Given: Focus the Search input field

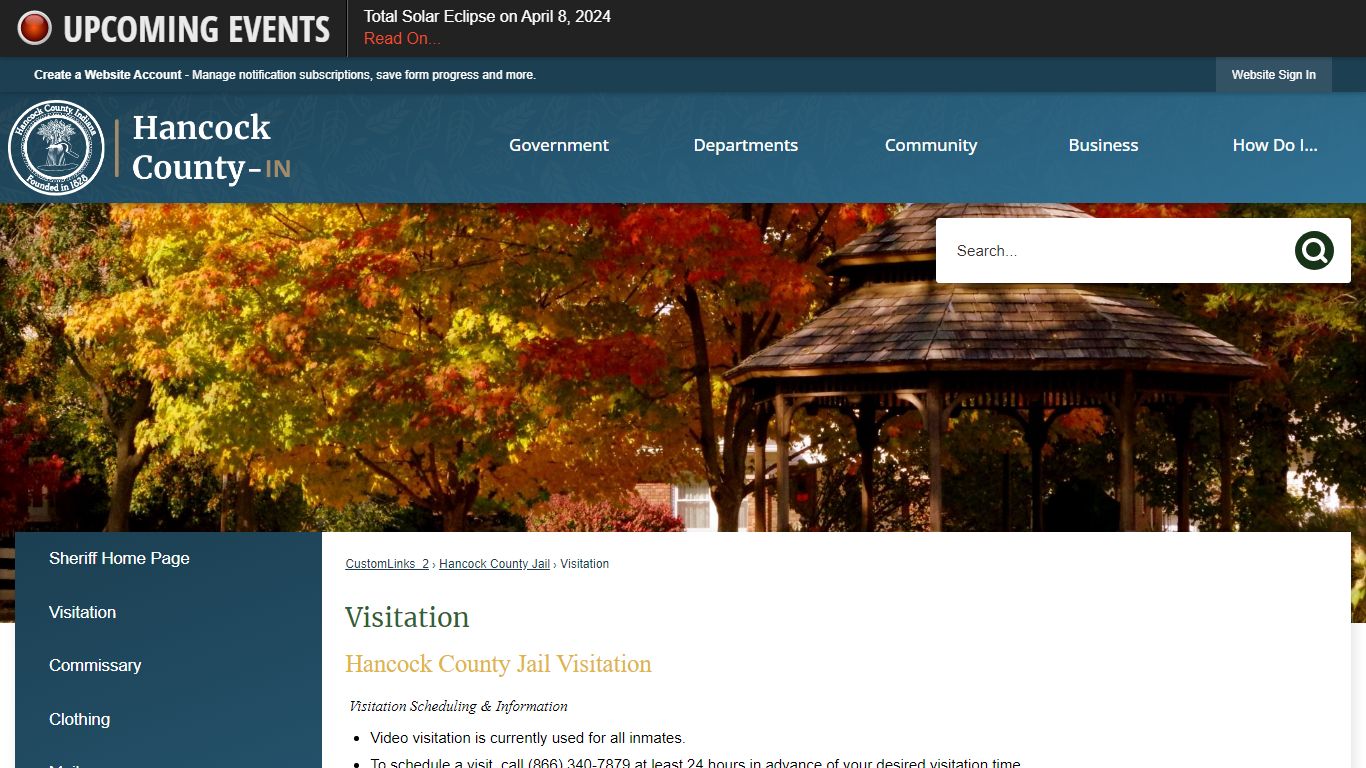Looking at the screenshot, I should coord(1115,251).
